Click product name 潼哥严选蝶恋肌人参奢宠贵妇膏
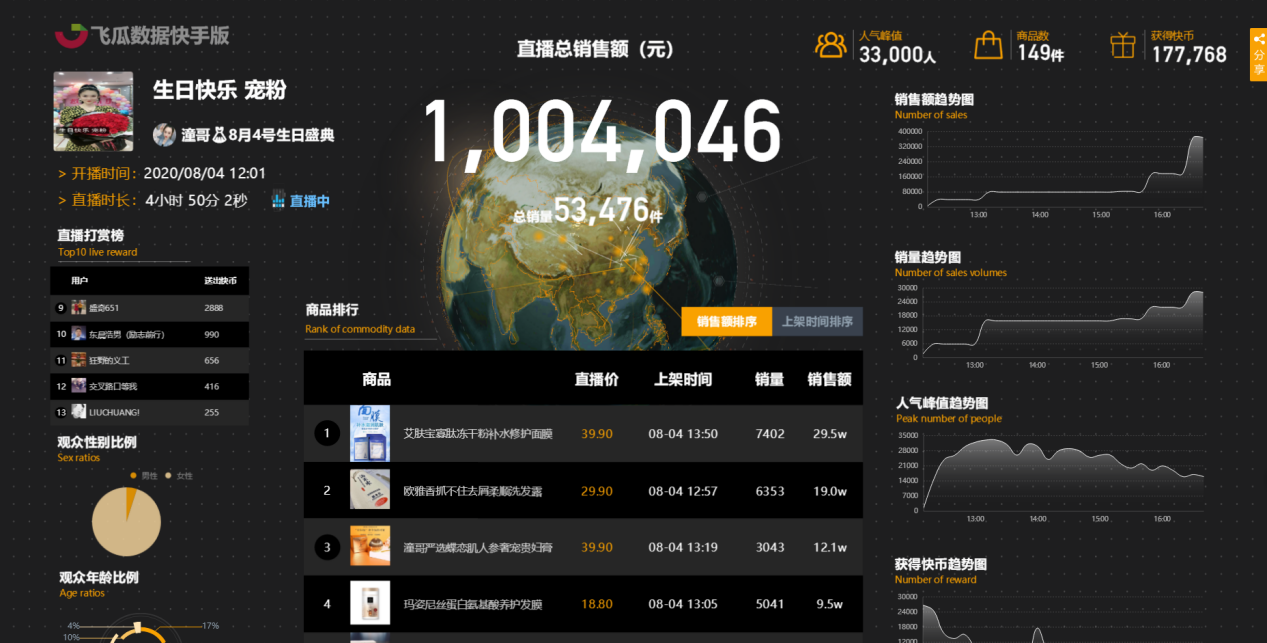 pos(477,548)
